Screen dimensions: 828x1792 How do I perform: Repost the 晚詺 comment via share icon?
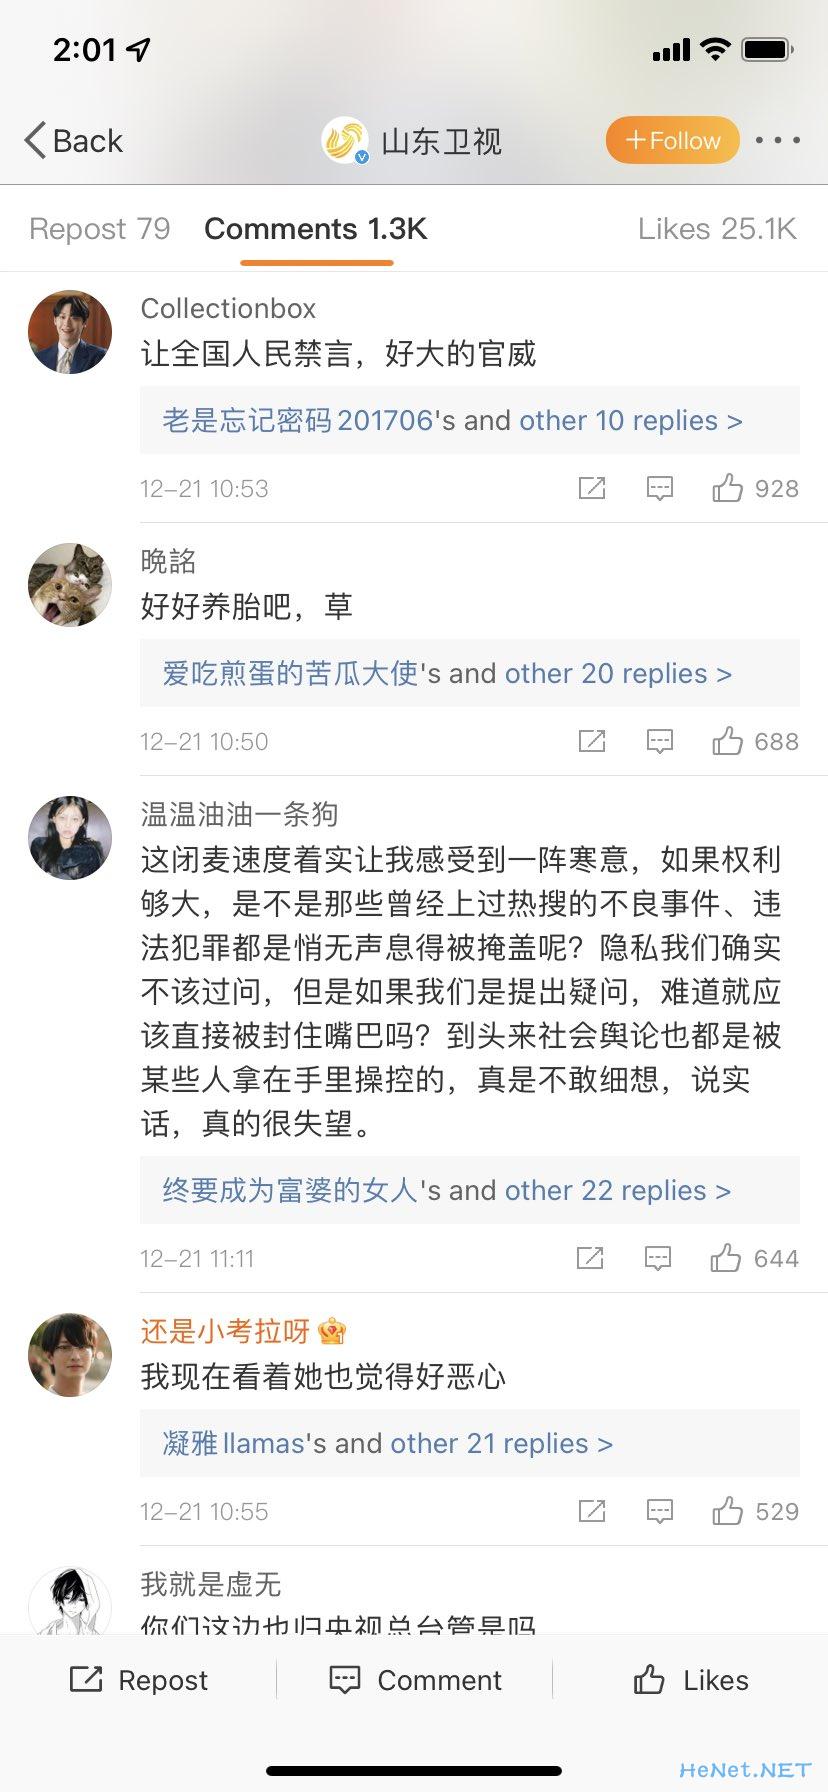[591, 741]
